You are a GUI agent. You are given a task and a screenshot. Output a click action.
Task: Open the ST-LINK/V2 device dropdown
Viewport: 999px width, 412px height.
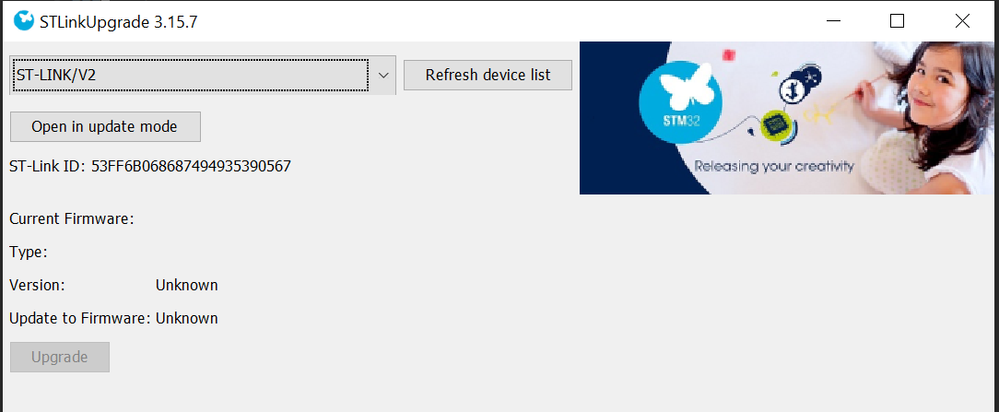(x=203, y=75)
